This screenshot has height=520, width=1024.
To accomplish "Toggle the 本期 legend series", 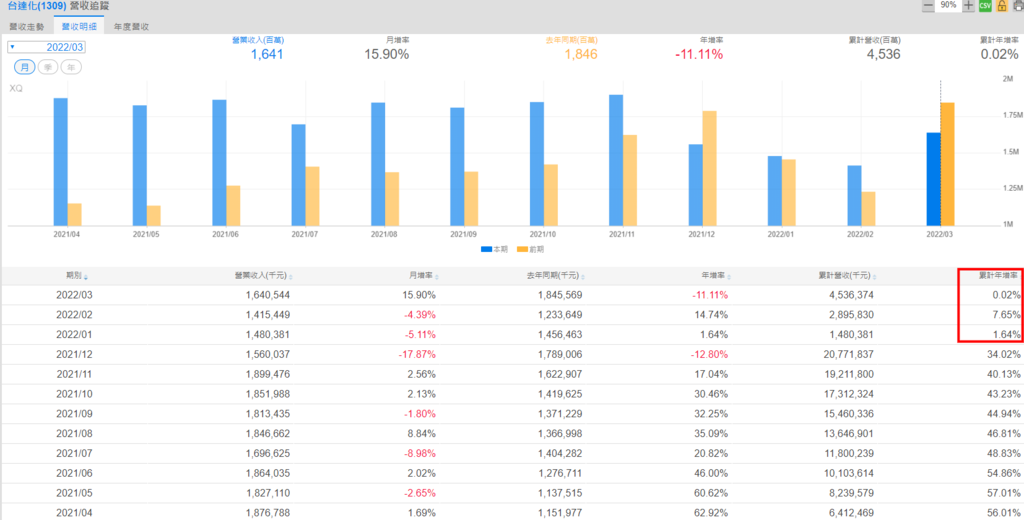I will pyautogui.click(x=496, y=249).
